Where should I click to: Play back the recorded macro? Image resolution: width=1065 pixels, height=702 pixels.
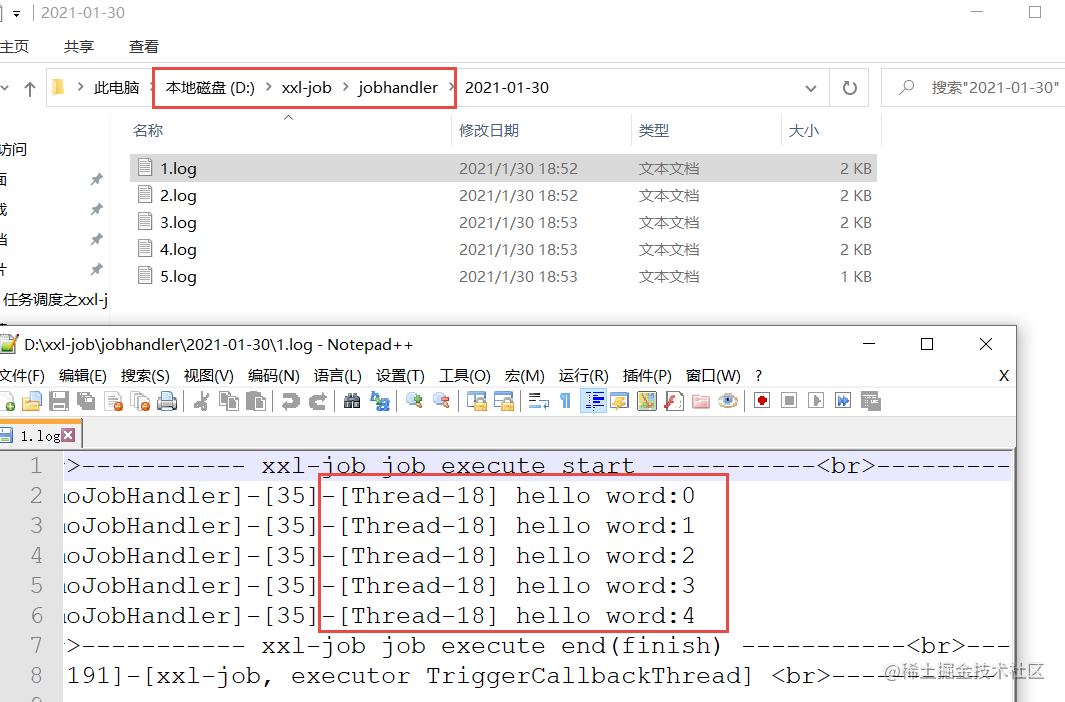pos(816,401)
